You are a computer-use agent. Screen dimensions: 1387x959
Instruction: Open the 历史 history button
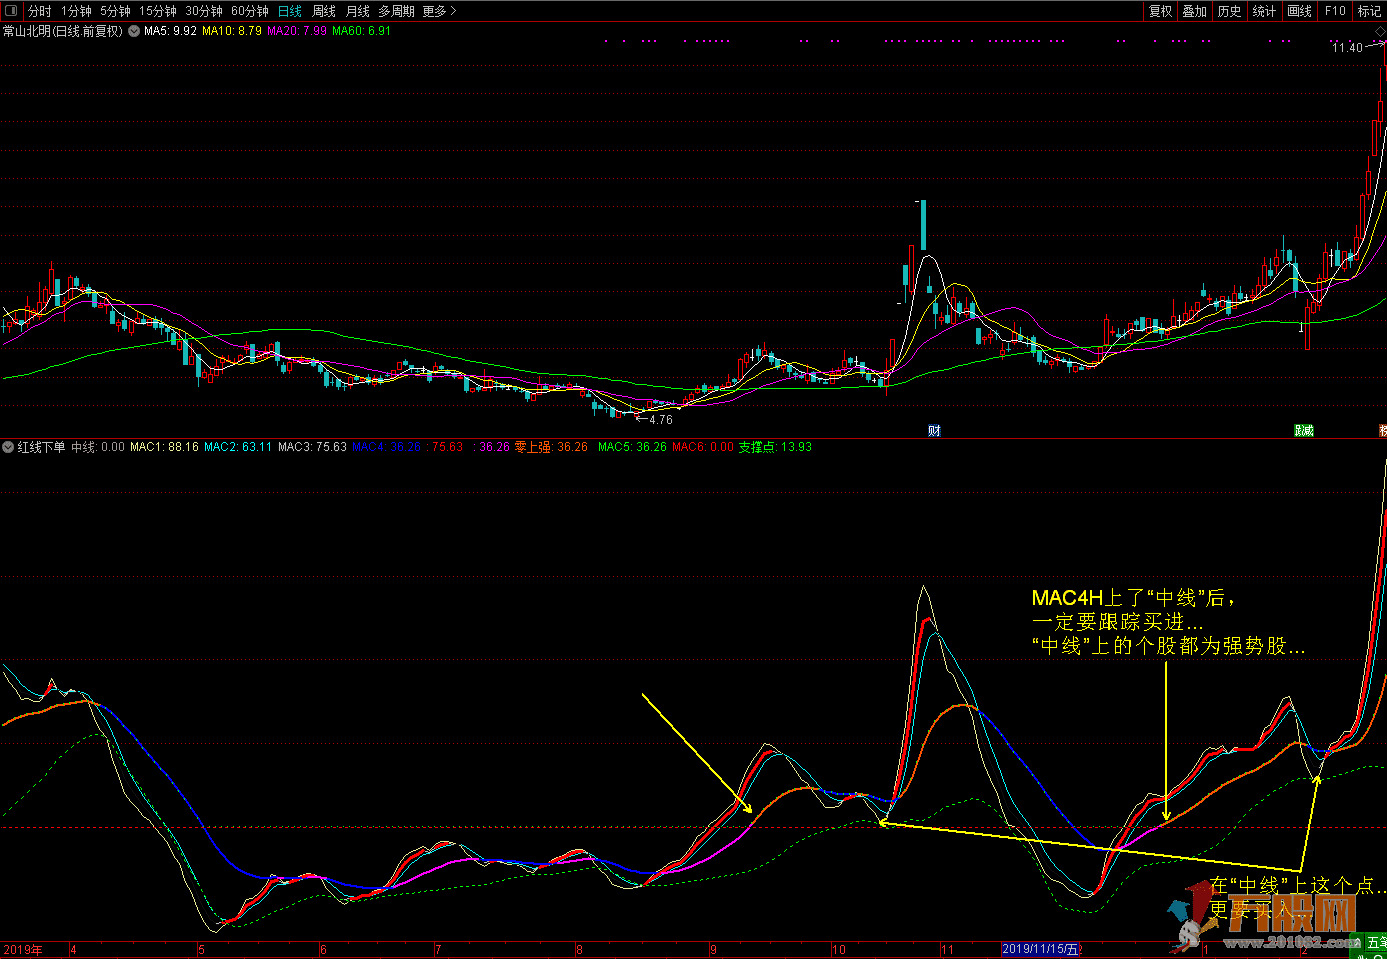1229,11
